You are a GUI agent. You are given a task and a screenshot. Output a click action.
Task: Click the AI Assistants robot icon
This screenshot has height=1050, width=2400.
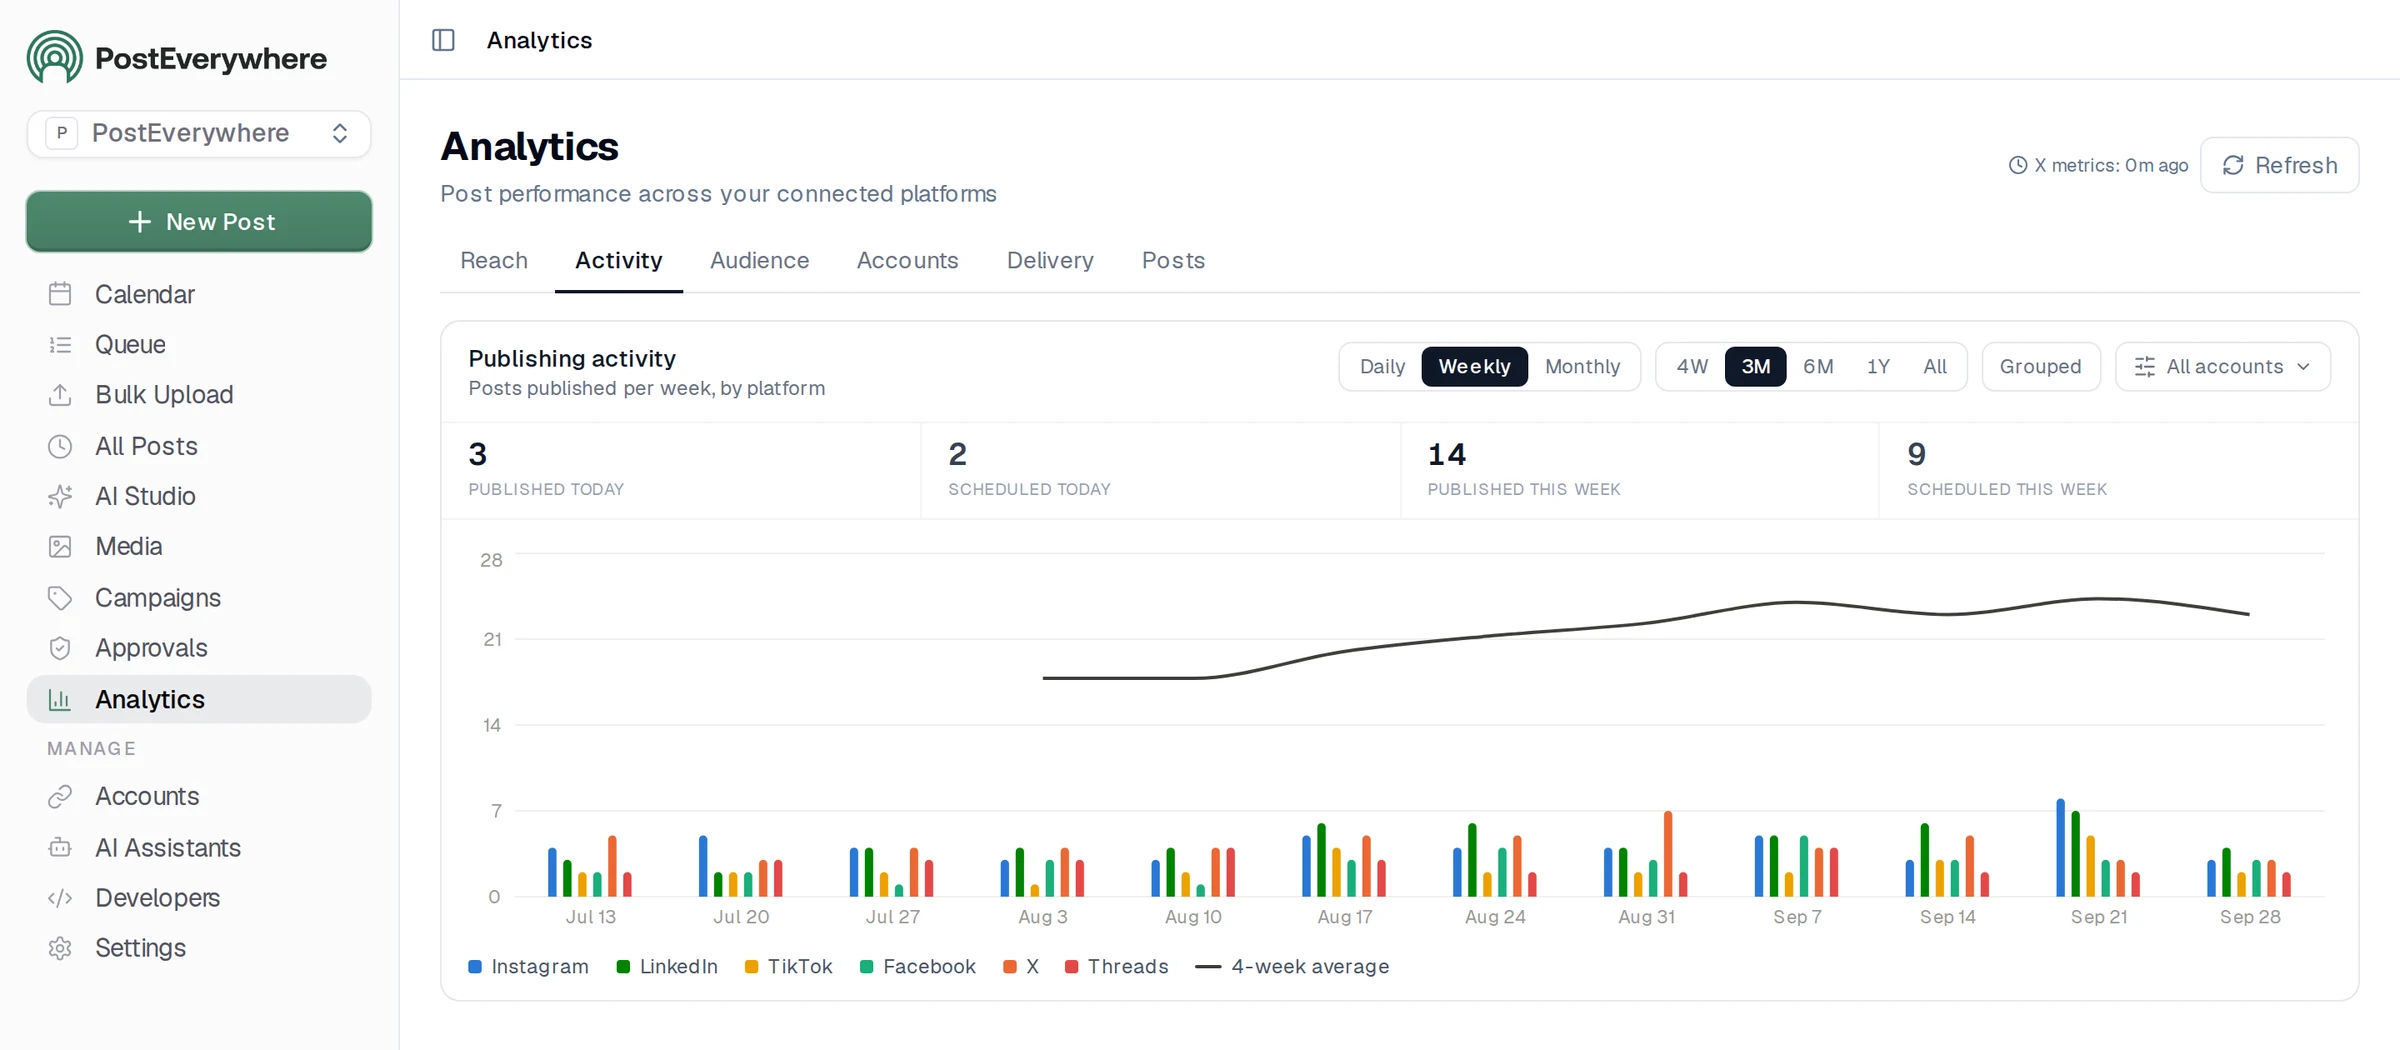[60, 848]
